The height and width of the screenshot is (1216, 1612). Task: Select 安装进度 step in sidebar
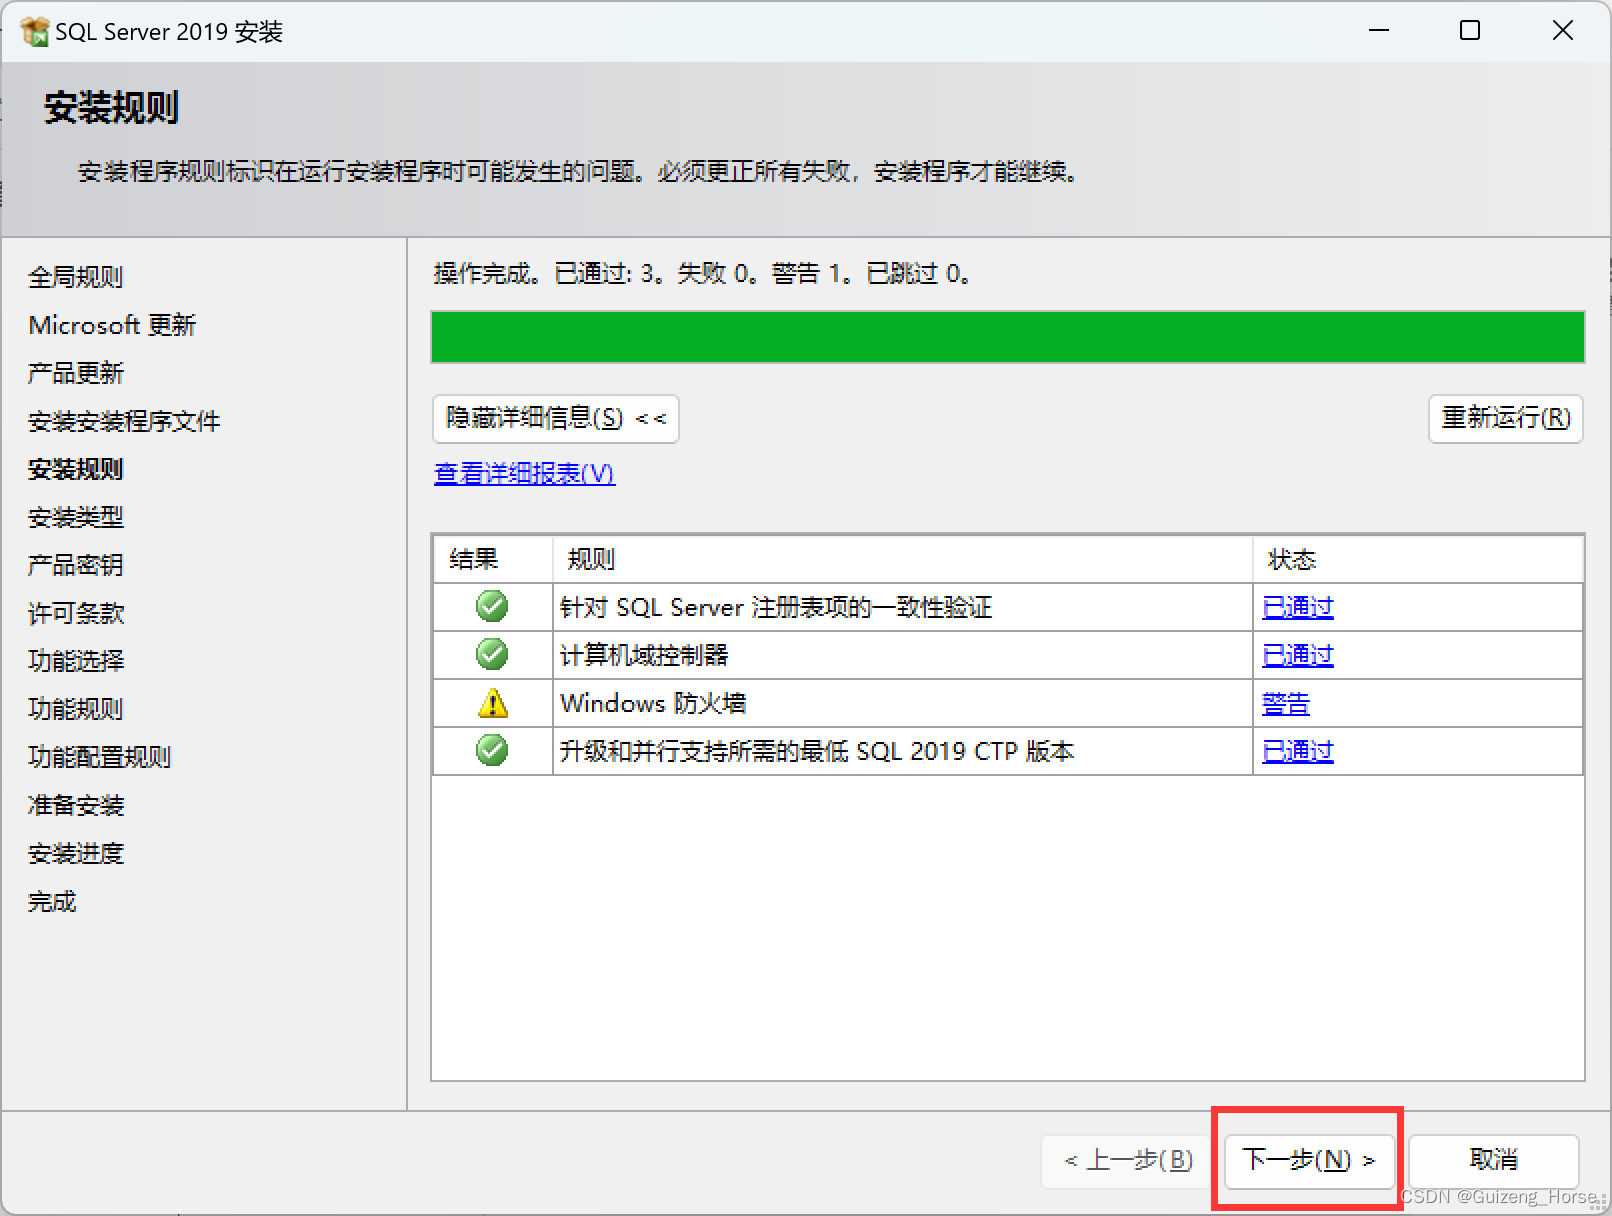76,853
